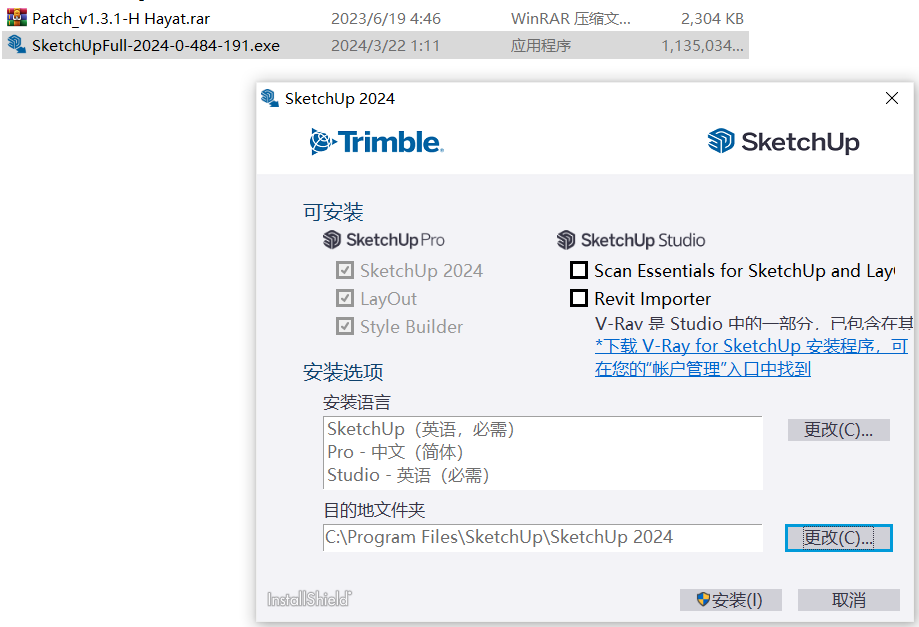The image size is (919, 627).
Task: Click the SketchUp icon in the title bar
Action: [x=269, y=98]
